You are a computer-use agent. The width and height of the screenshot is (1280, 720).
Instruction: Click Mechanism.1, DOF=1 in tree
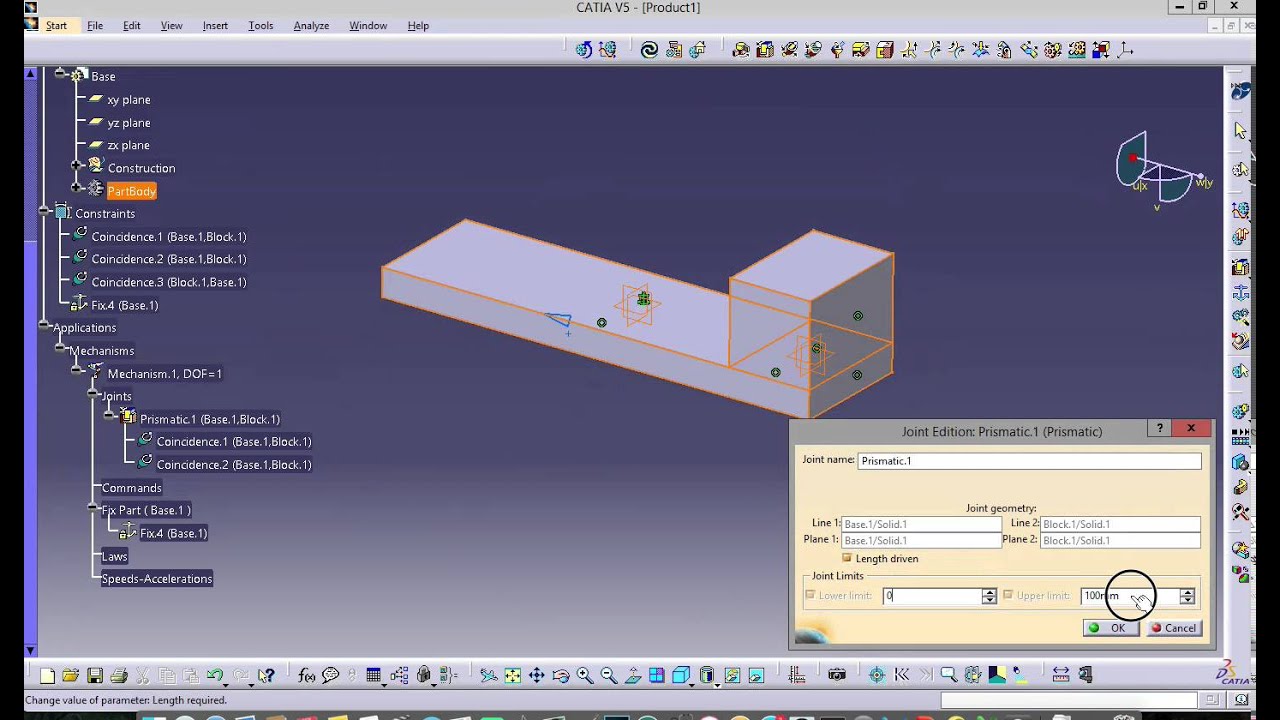164,374
